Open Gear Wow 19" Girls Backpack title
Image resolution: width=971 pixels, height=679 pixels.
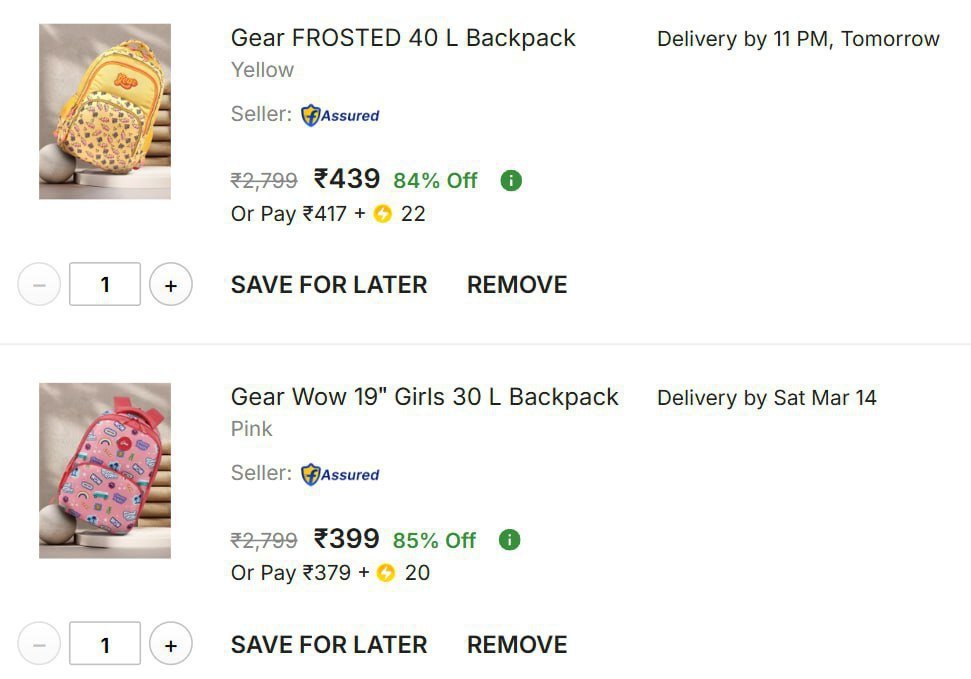pos(424,397)
